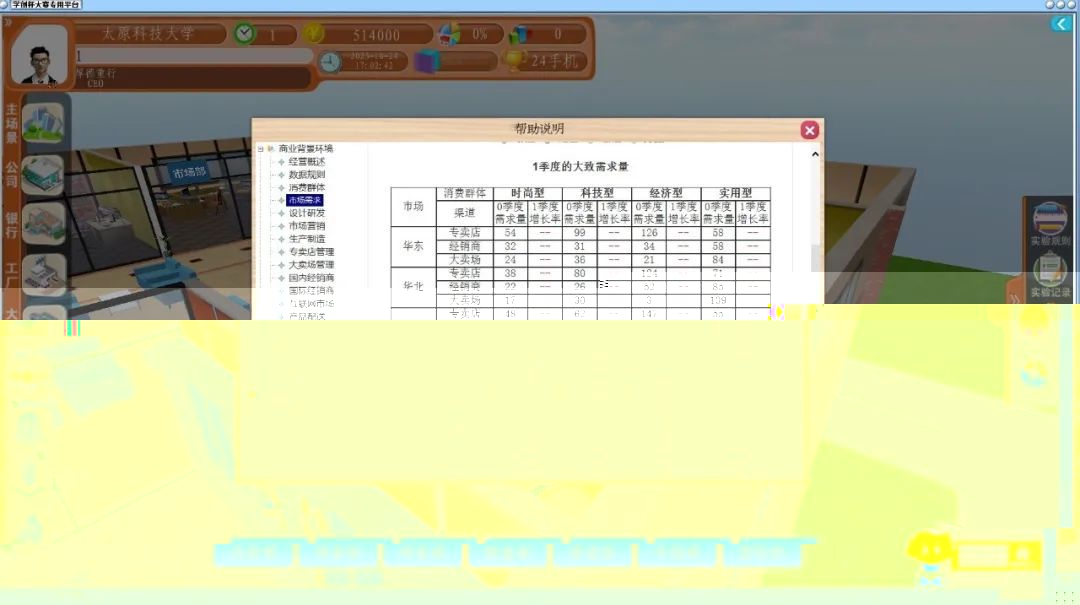Click 华北 专卖店 科技型 value 80

point(579,273)
